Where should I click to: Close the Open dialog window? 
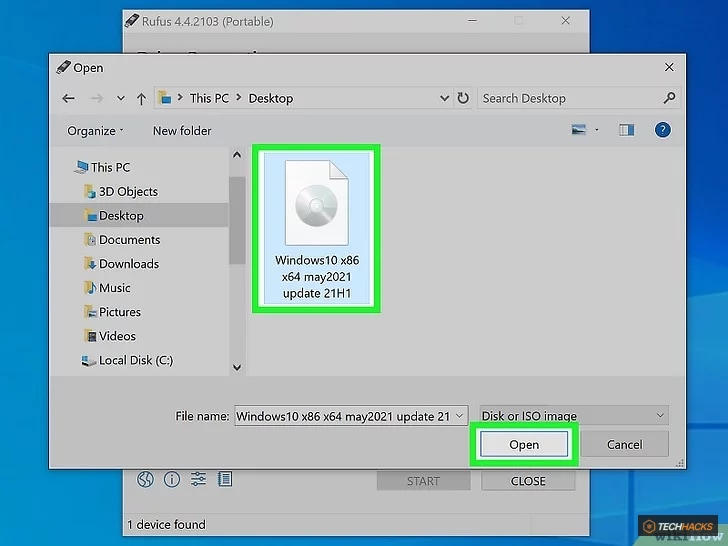pyautogui.click(x=669, y=67)
